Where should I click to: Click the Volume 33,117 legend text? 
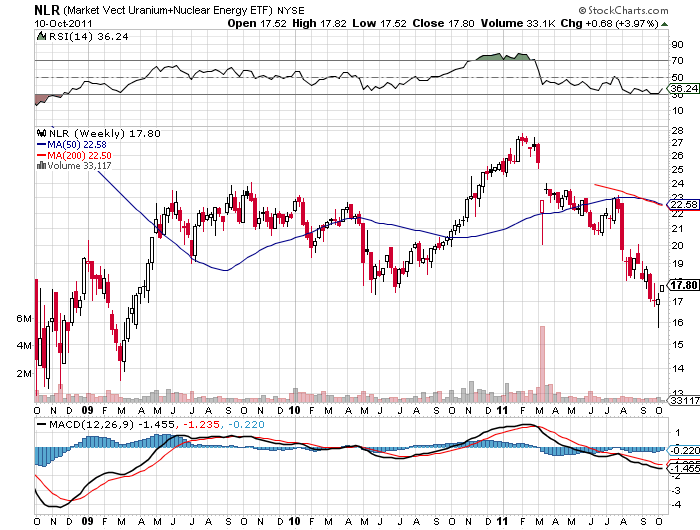coord(79,166)
